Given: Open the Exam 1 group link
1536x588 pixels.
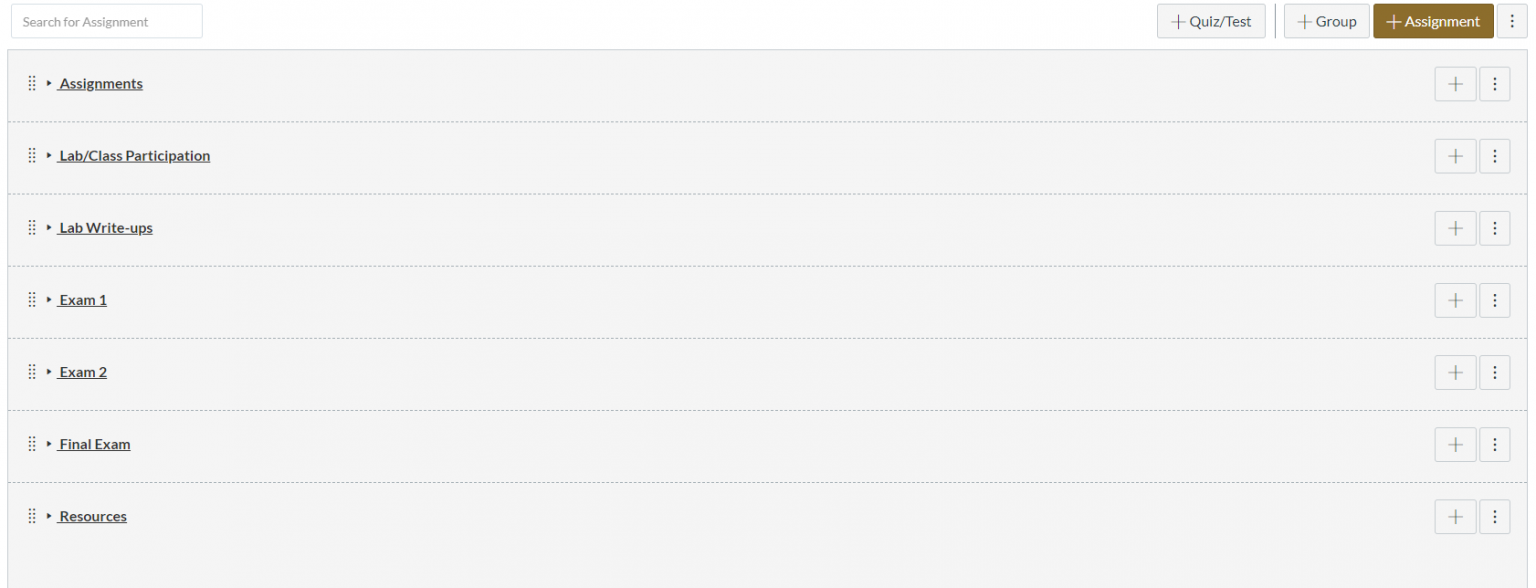Looking at the screenshot, I should coord(83,300).
